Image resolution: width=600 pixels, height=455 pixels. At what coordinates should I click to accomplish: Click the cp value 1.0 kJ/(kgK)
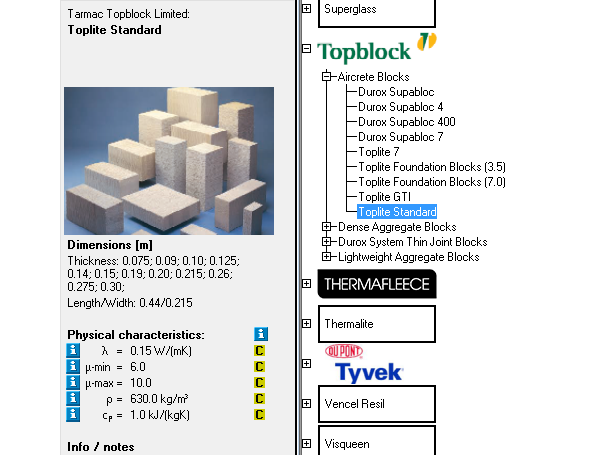click(160, 415)
